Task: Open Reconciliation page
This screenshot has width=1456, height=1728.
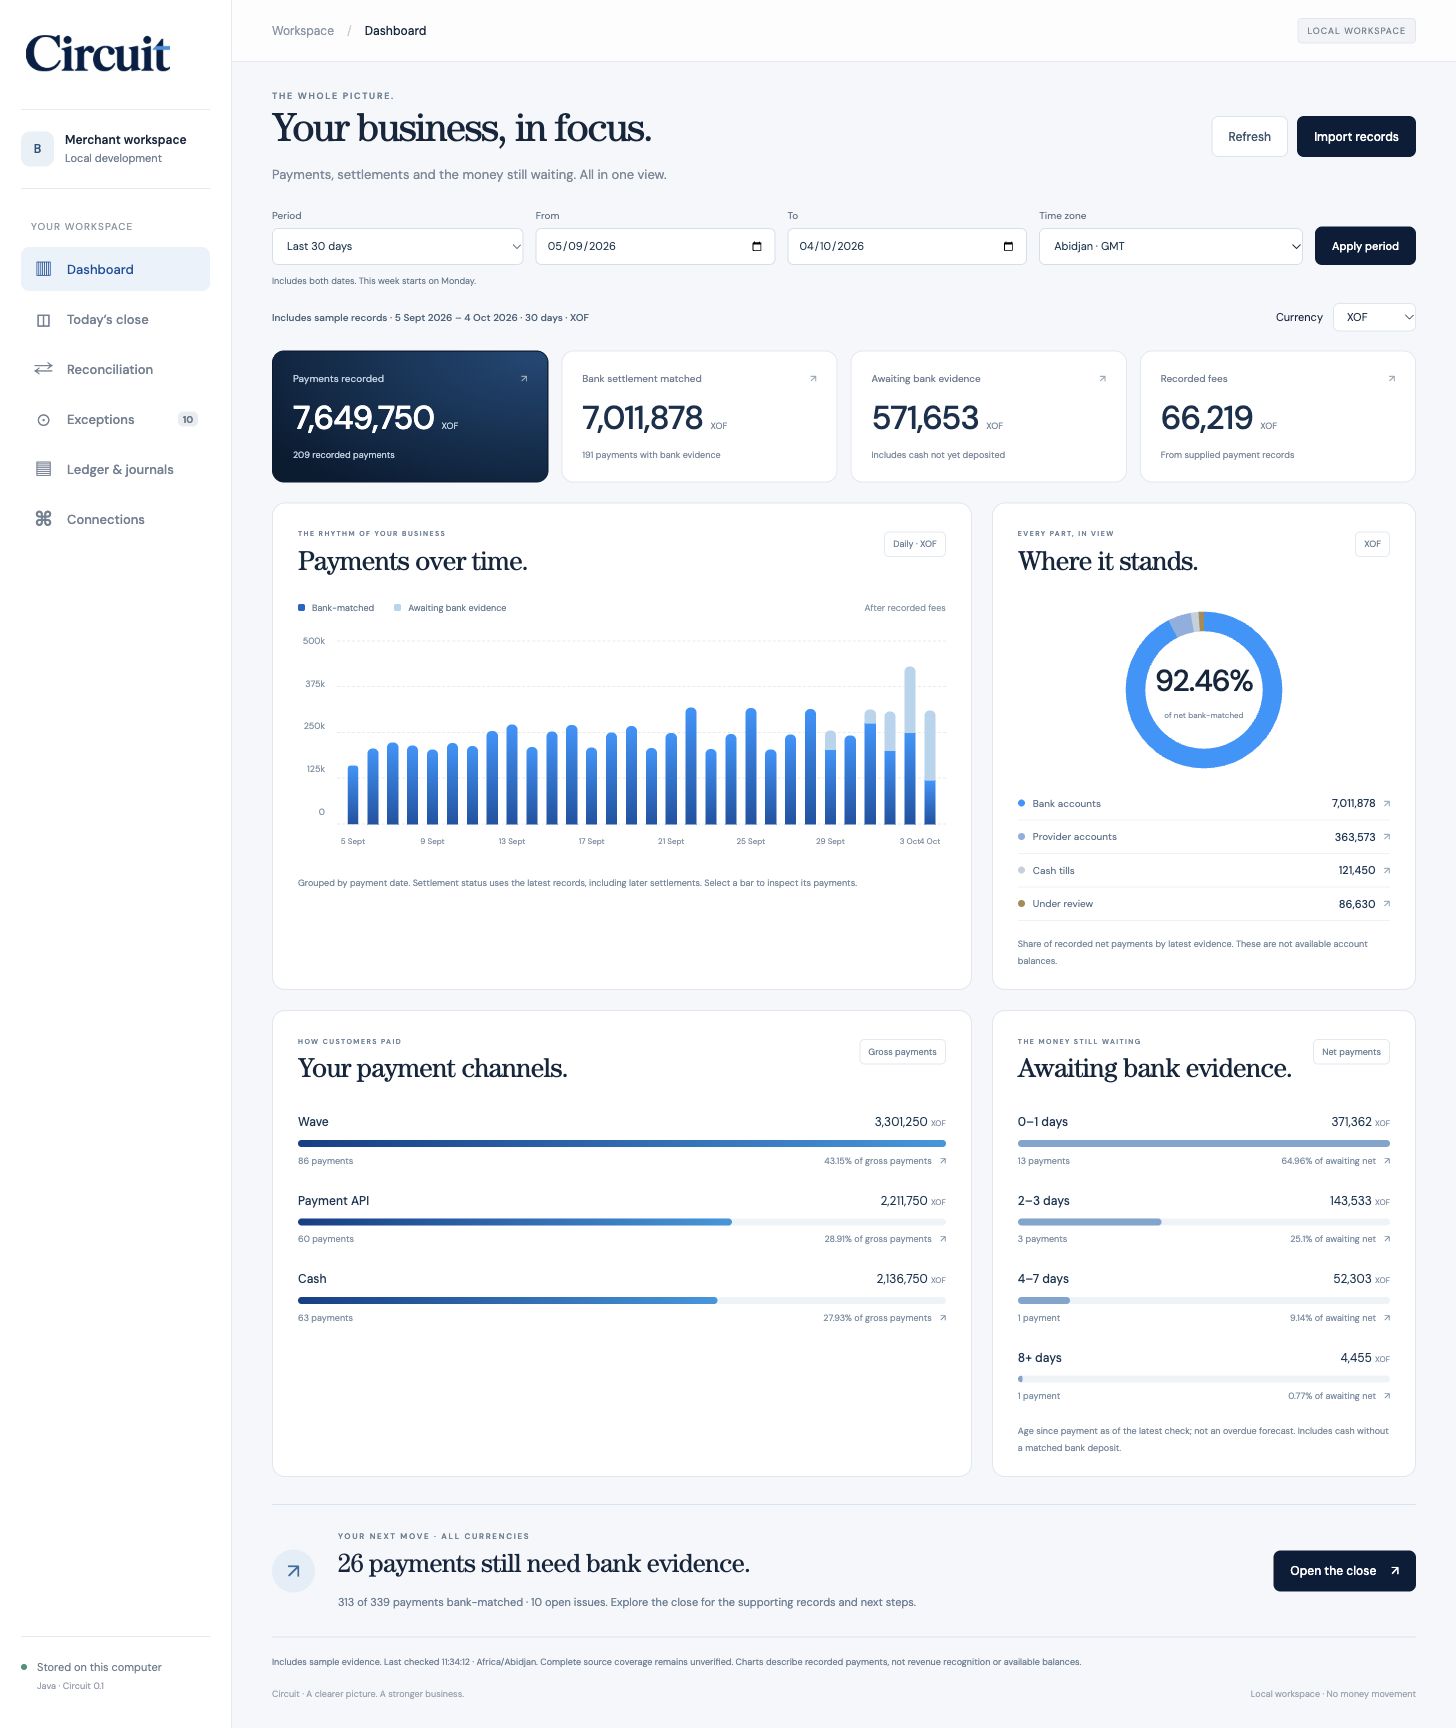Action: 115,369
